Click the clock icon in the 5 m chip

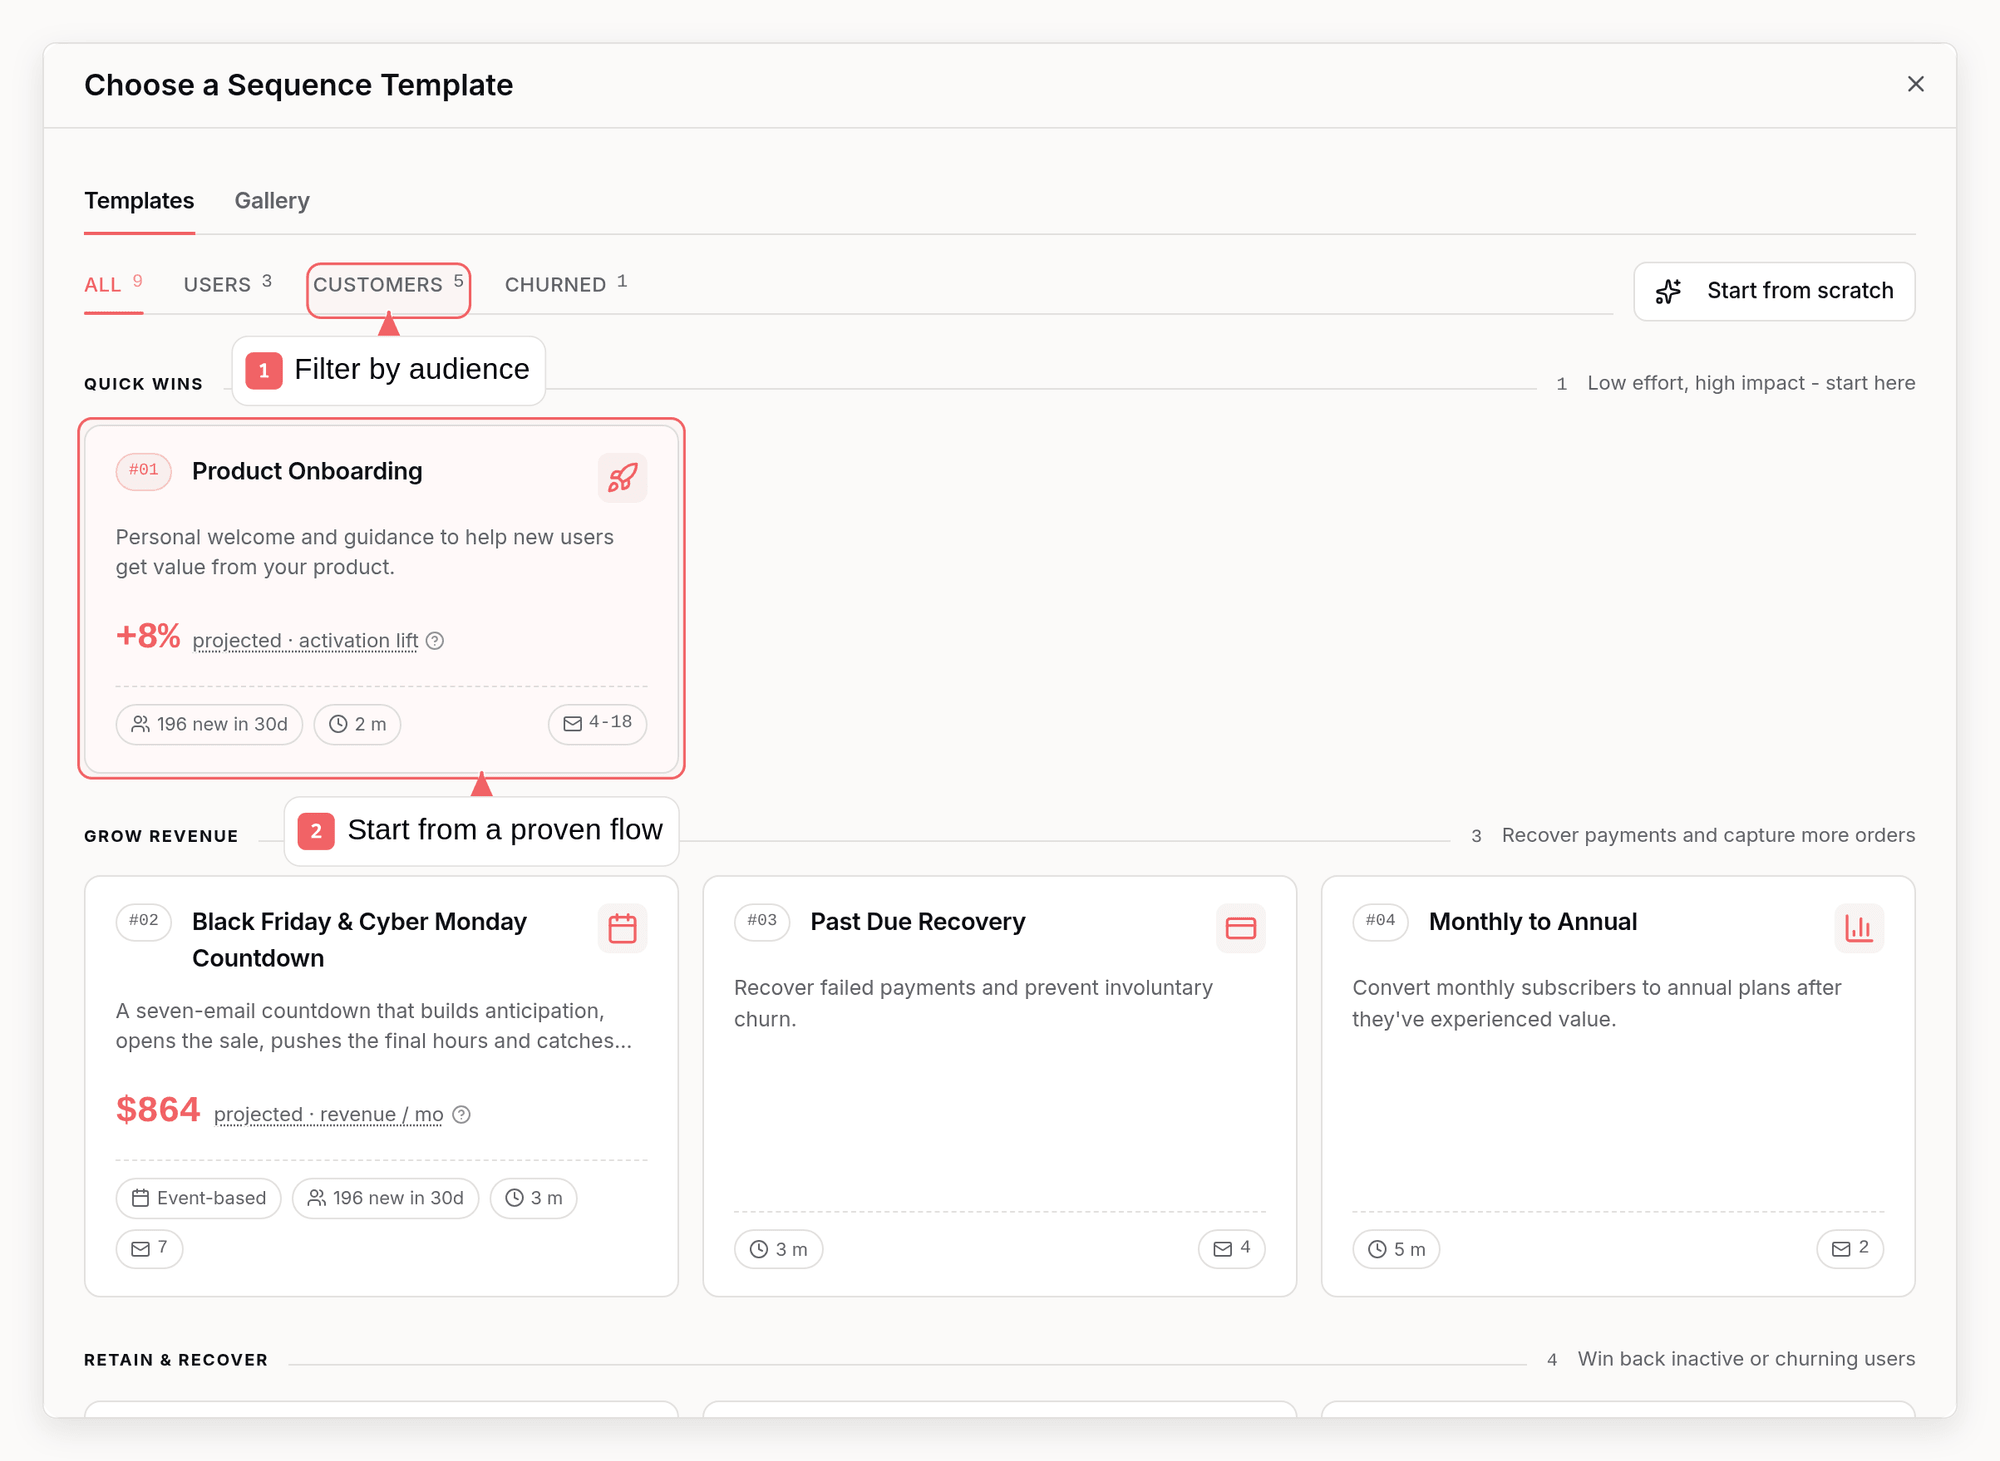(1377, 1249)
